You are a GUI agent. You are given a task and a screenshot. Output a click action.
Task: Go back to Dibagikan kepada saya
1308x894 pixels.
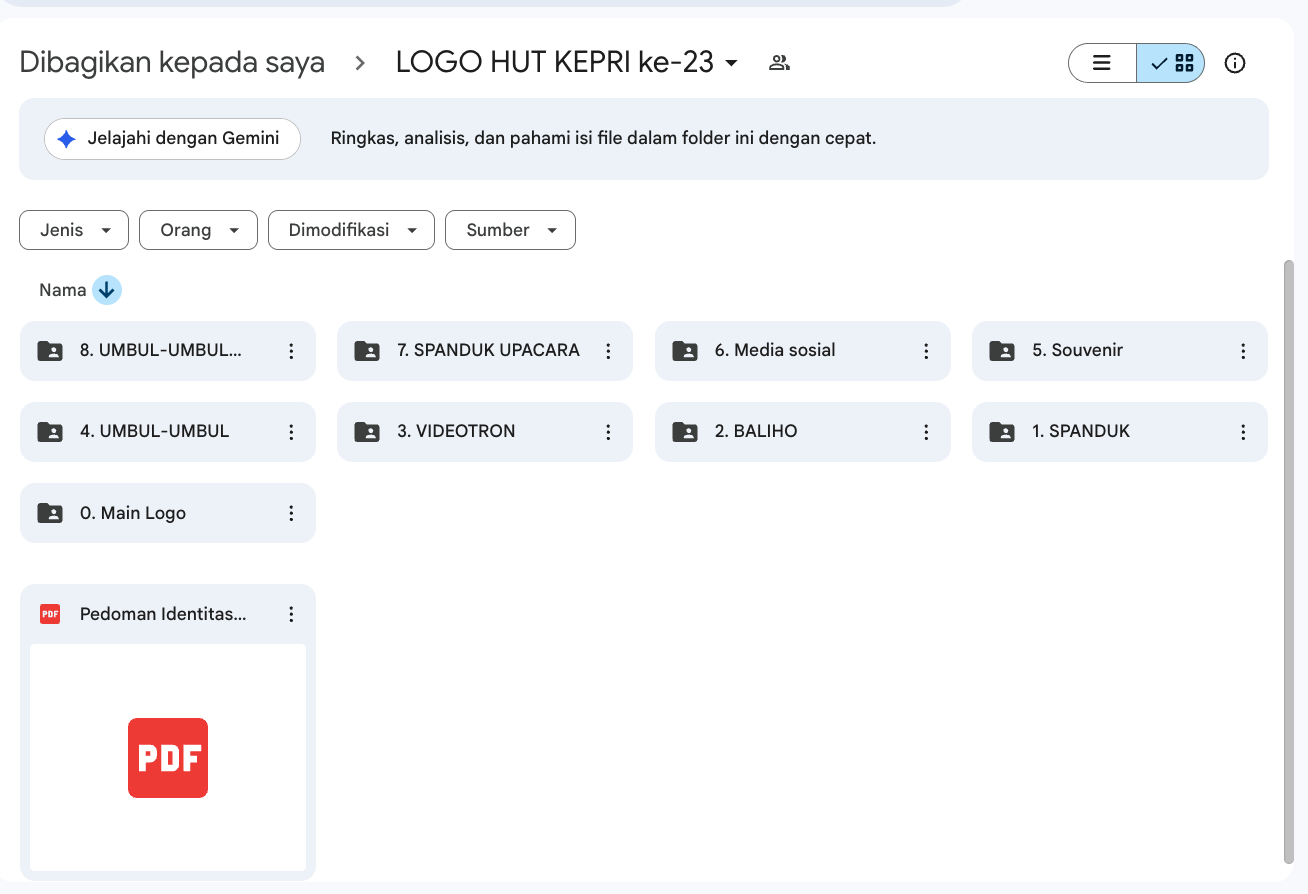[172, 63]
